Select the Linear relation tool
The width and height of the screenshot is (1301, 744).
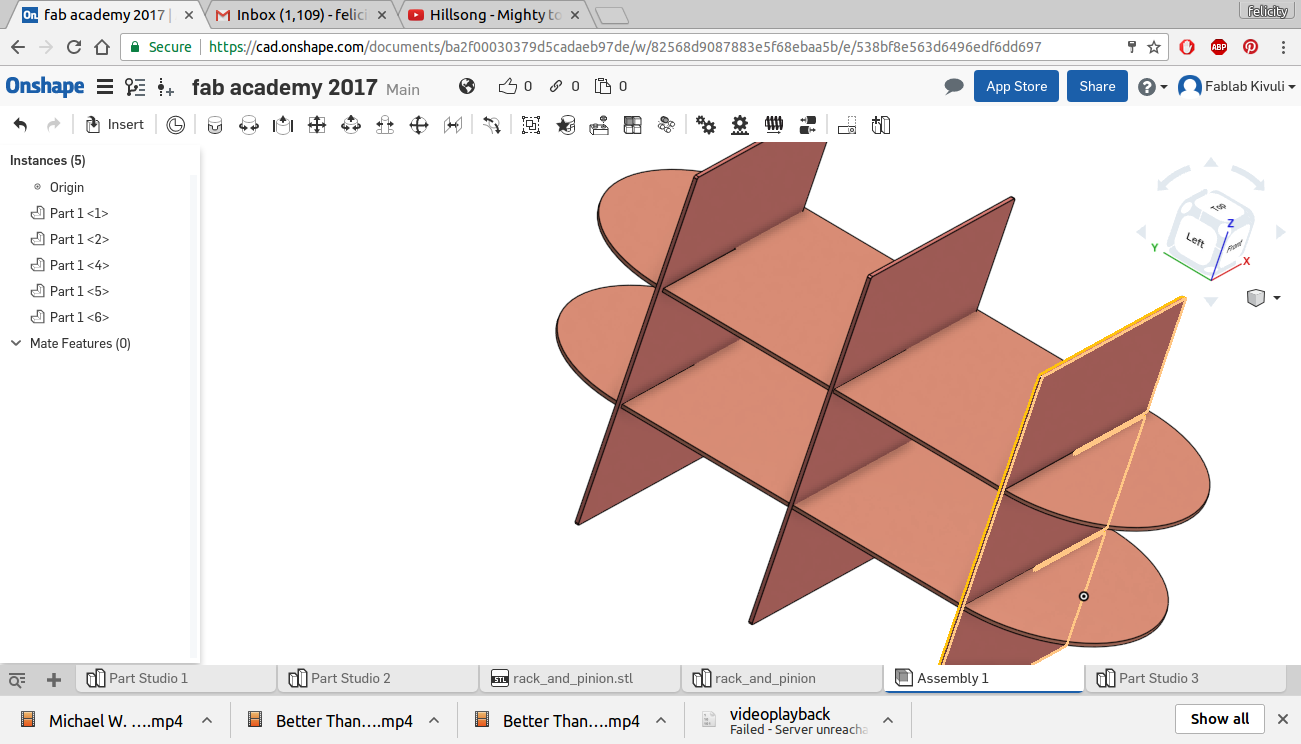[x=808, y=125]
